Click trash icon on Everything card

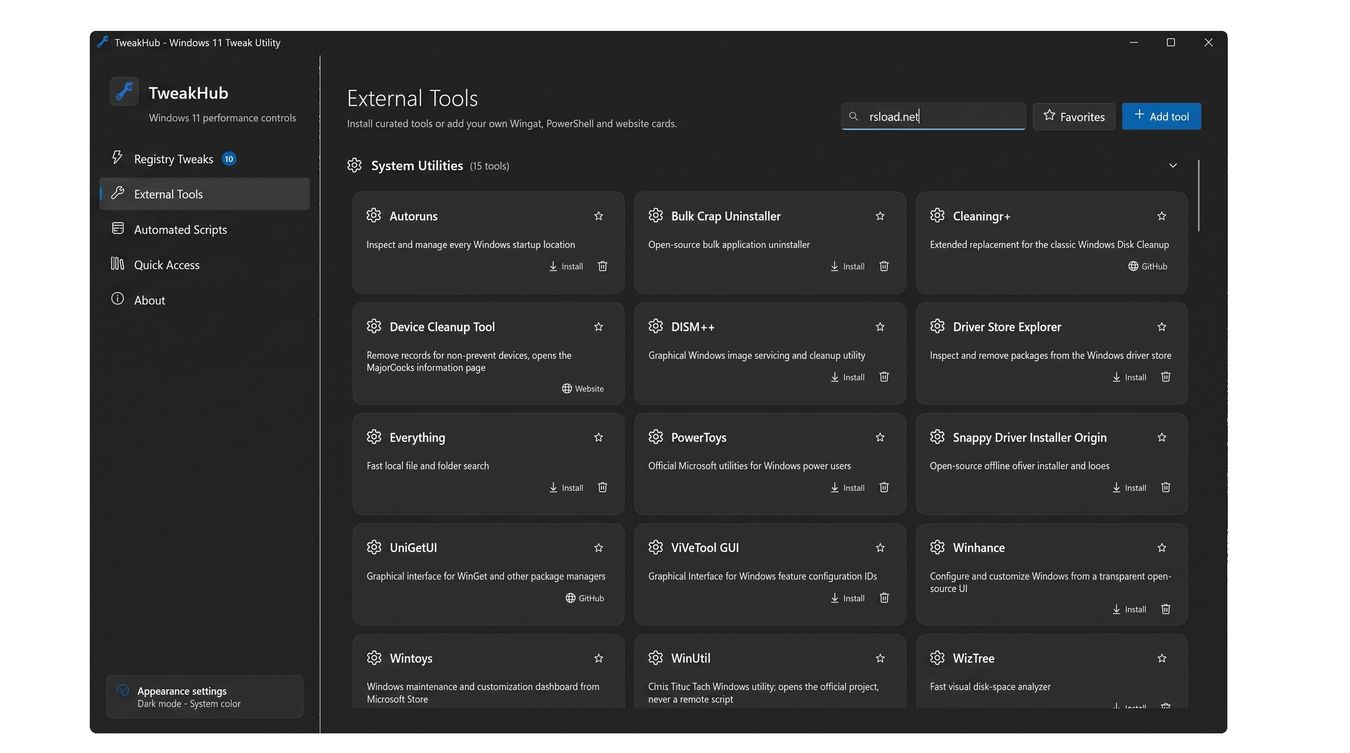click(603, 487)
